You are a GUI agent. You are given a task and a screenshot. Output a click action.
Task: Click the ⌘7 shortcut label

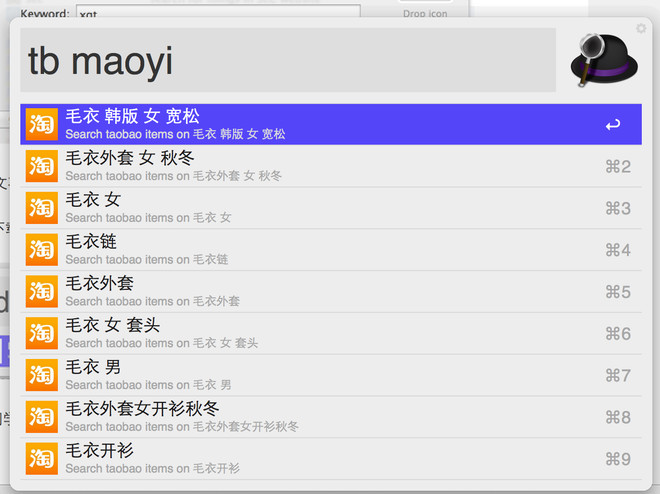pyautogui.click(x=618, y=375)
